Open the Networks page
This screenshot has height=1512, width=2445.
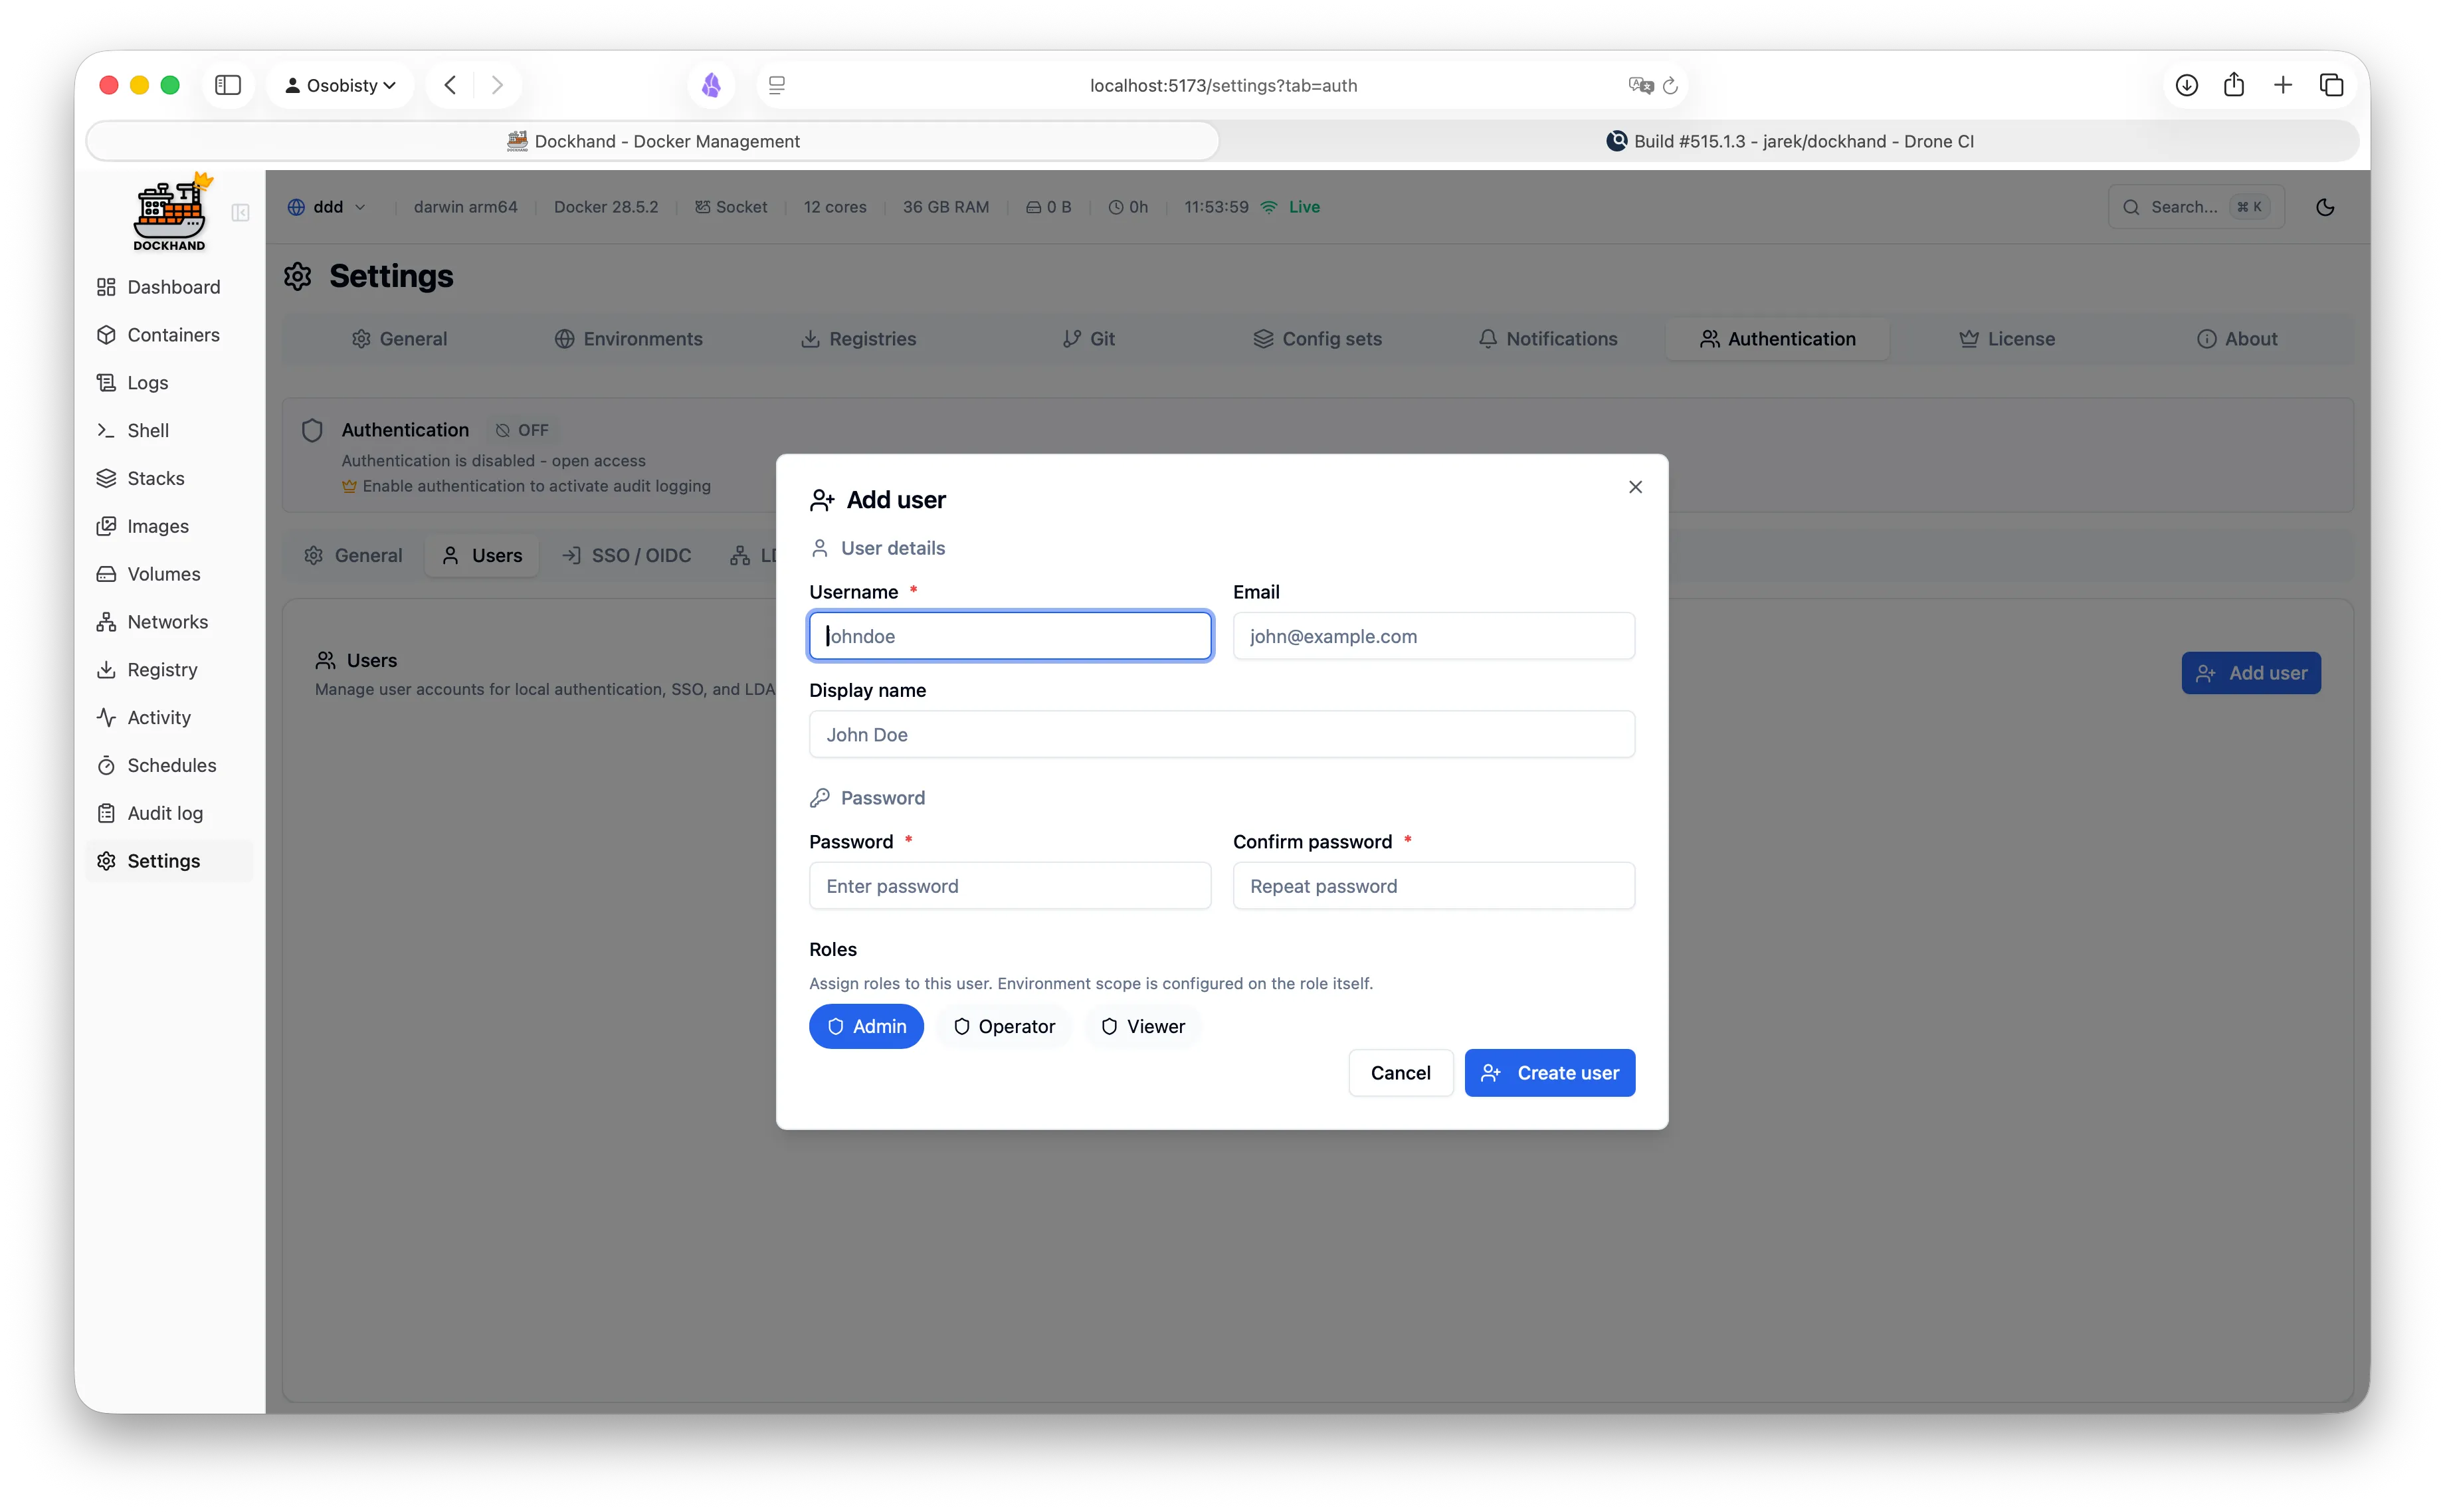pos(166,621)
